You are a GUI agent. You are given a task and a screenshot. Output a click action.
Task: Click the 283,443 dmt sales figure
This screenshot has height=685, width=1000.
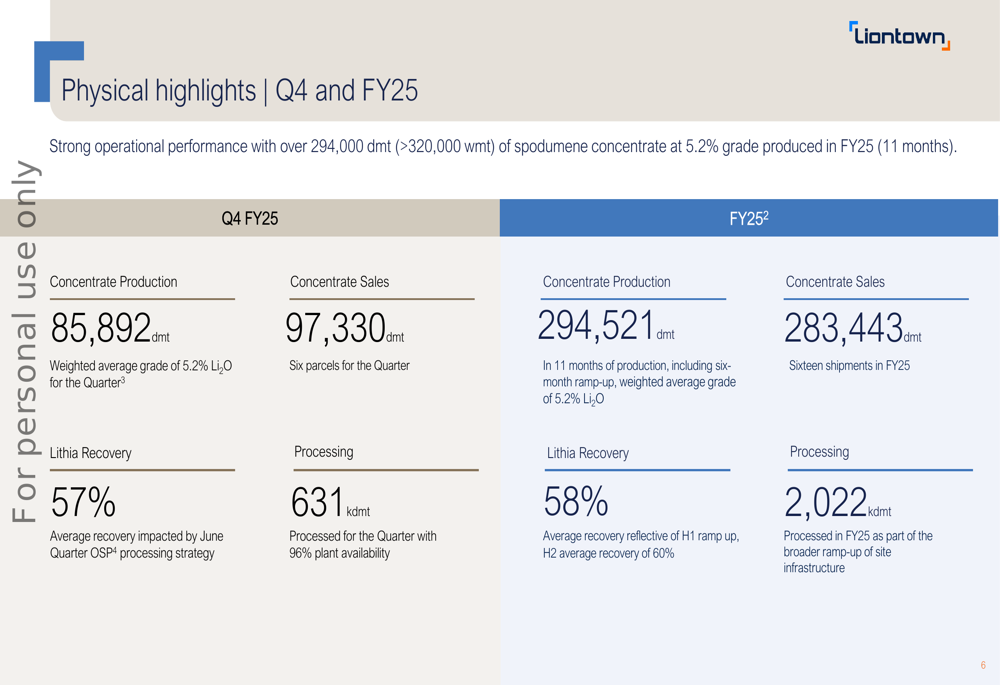[852, 327]
